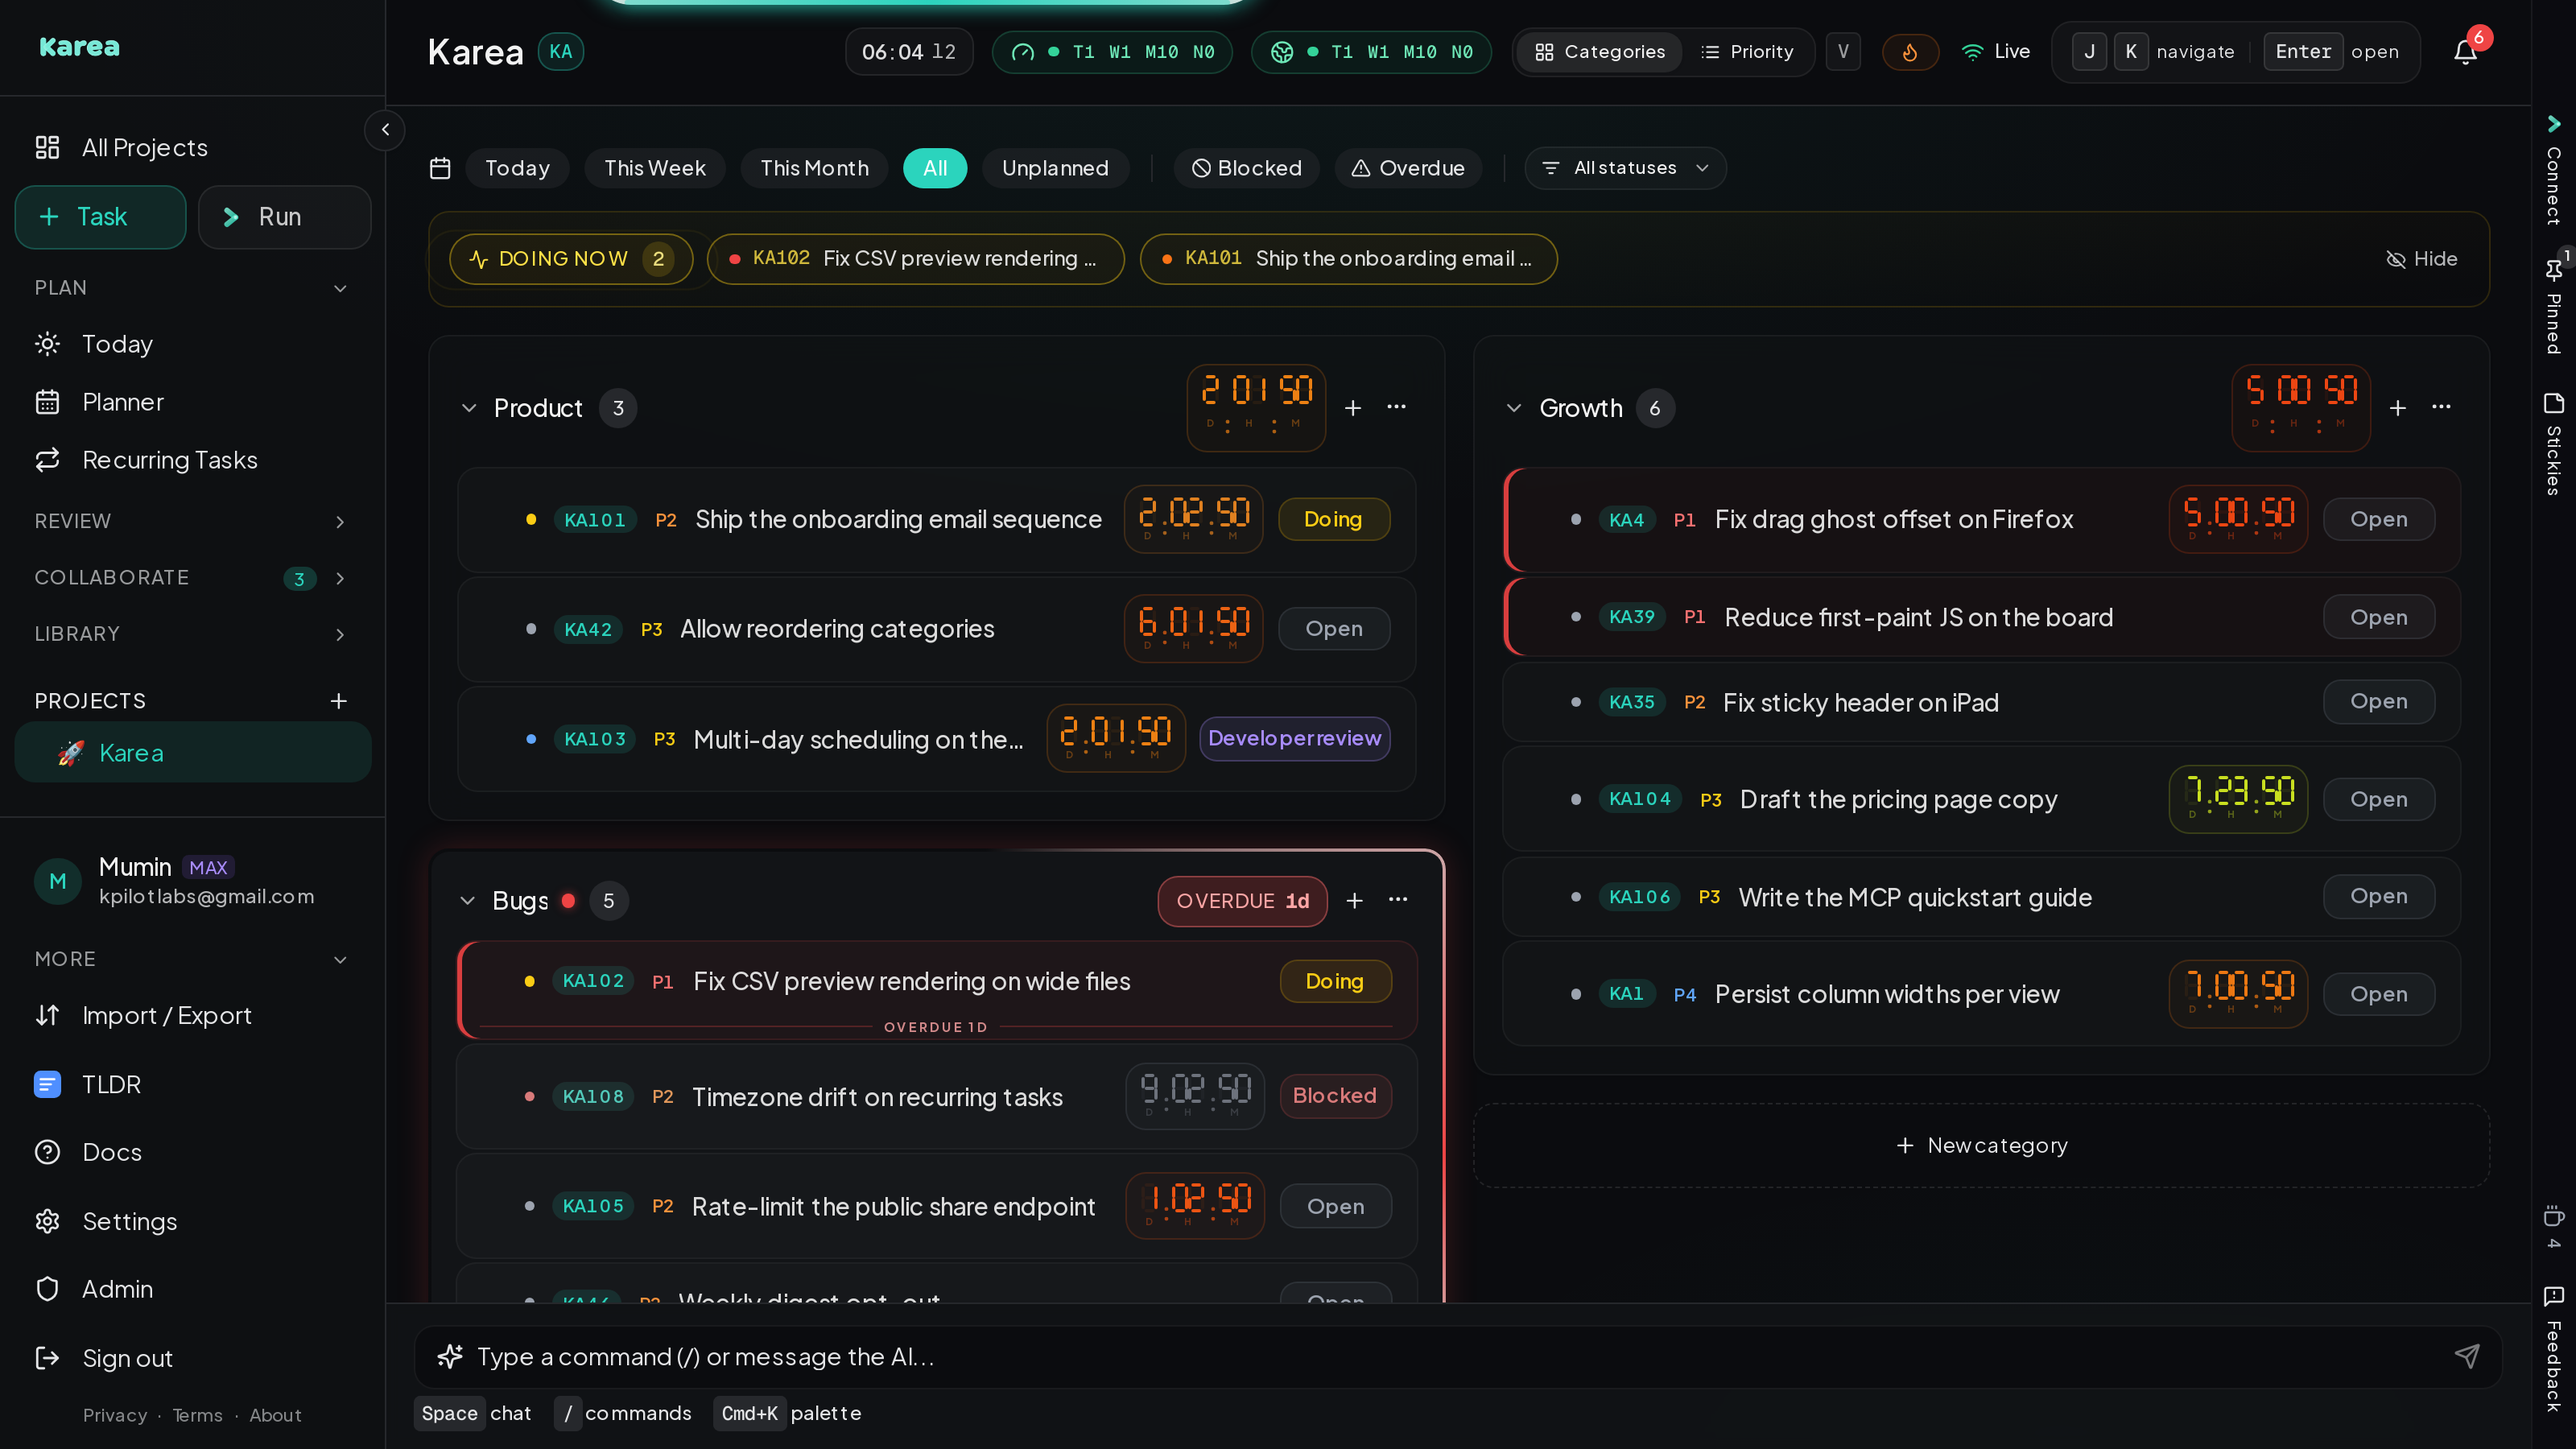Add a task to Growth category
Screen dimensions: 2576x1449
click(2398, 408)
